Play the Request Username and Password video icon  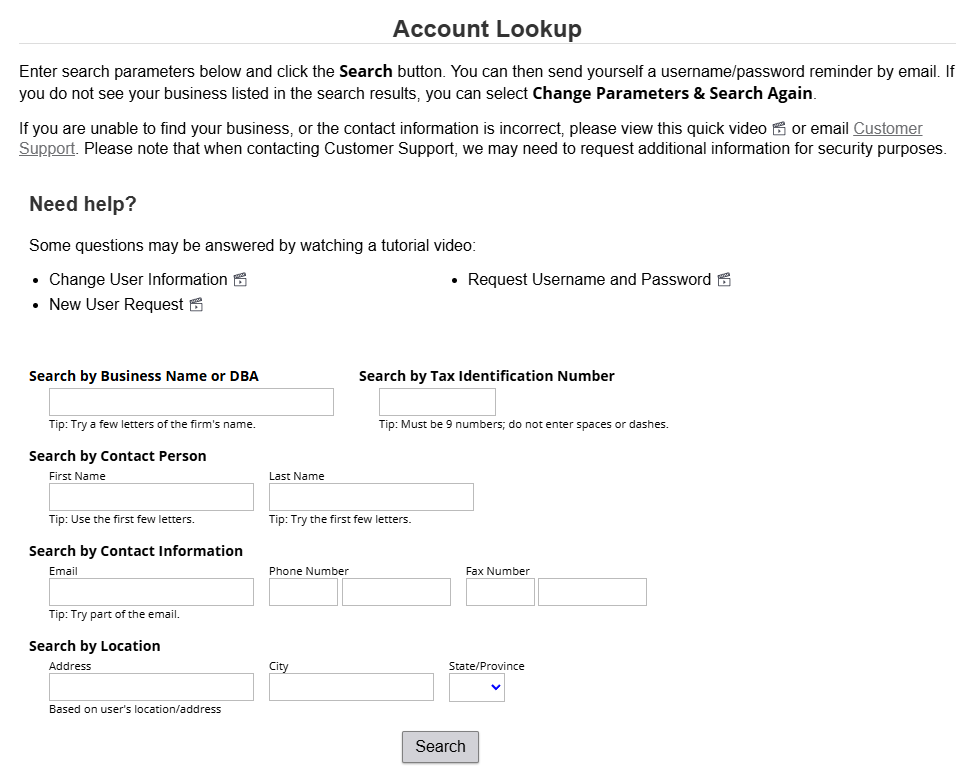pos(724,280)
